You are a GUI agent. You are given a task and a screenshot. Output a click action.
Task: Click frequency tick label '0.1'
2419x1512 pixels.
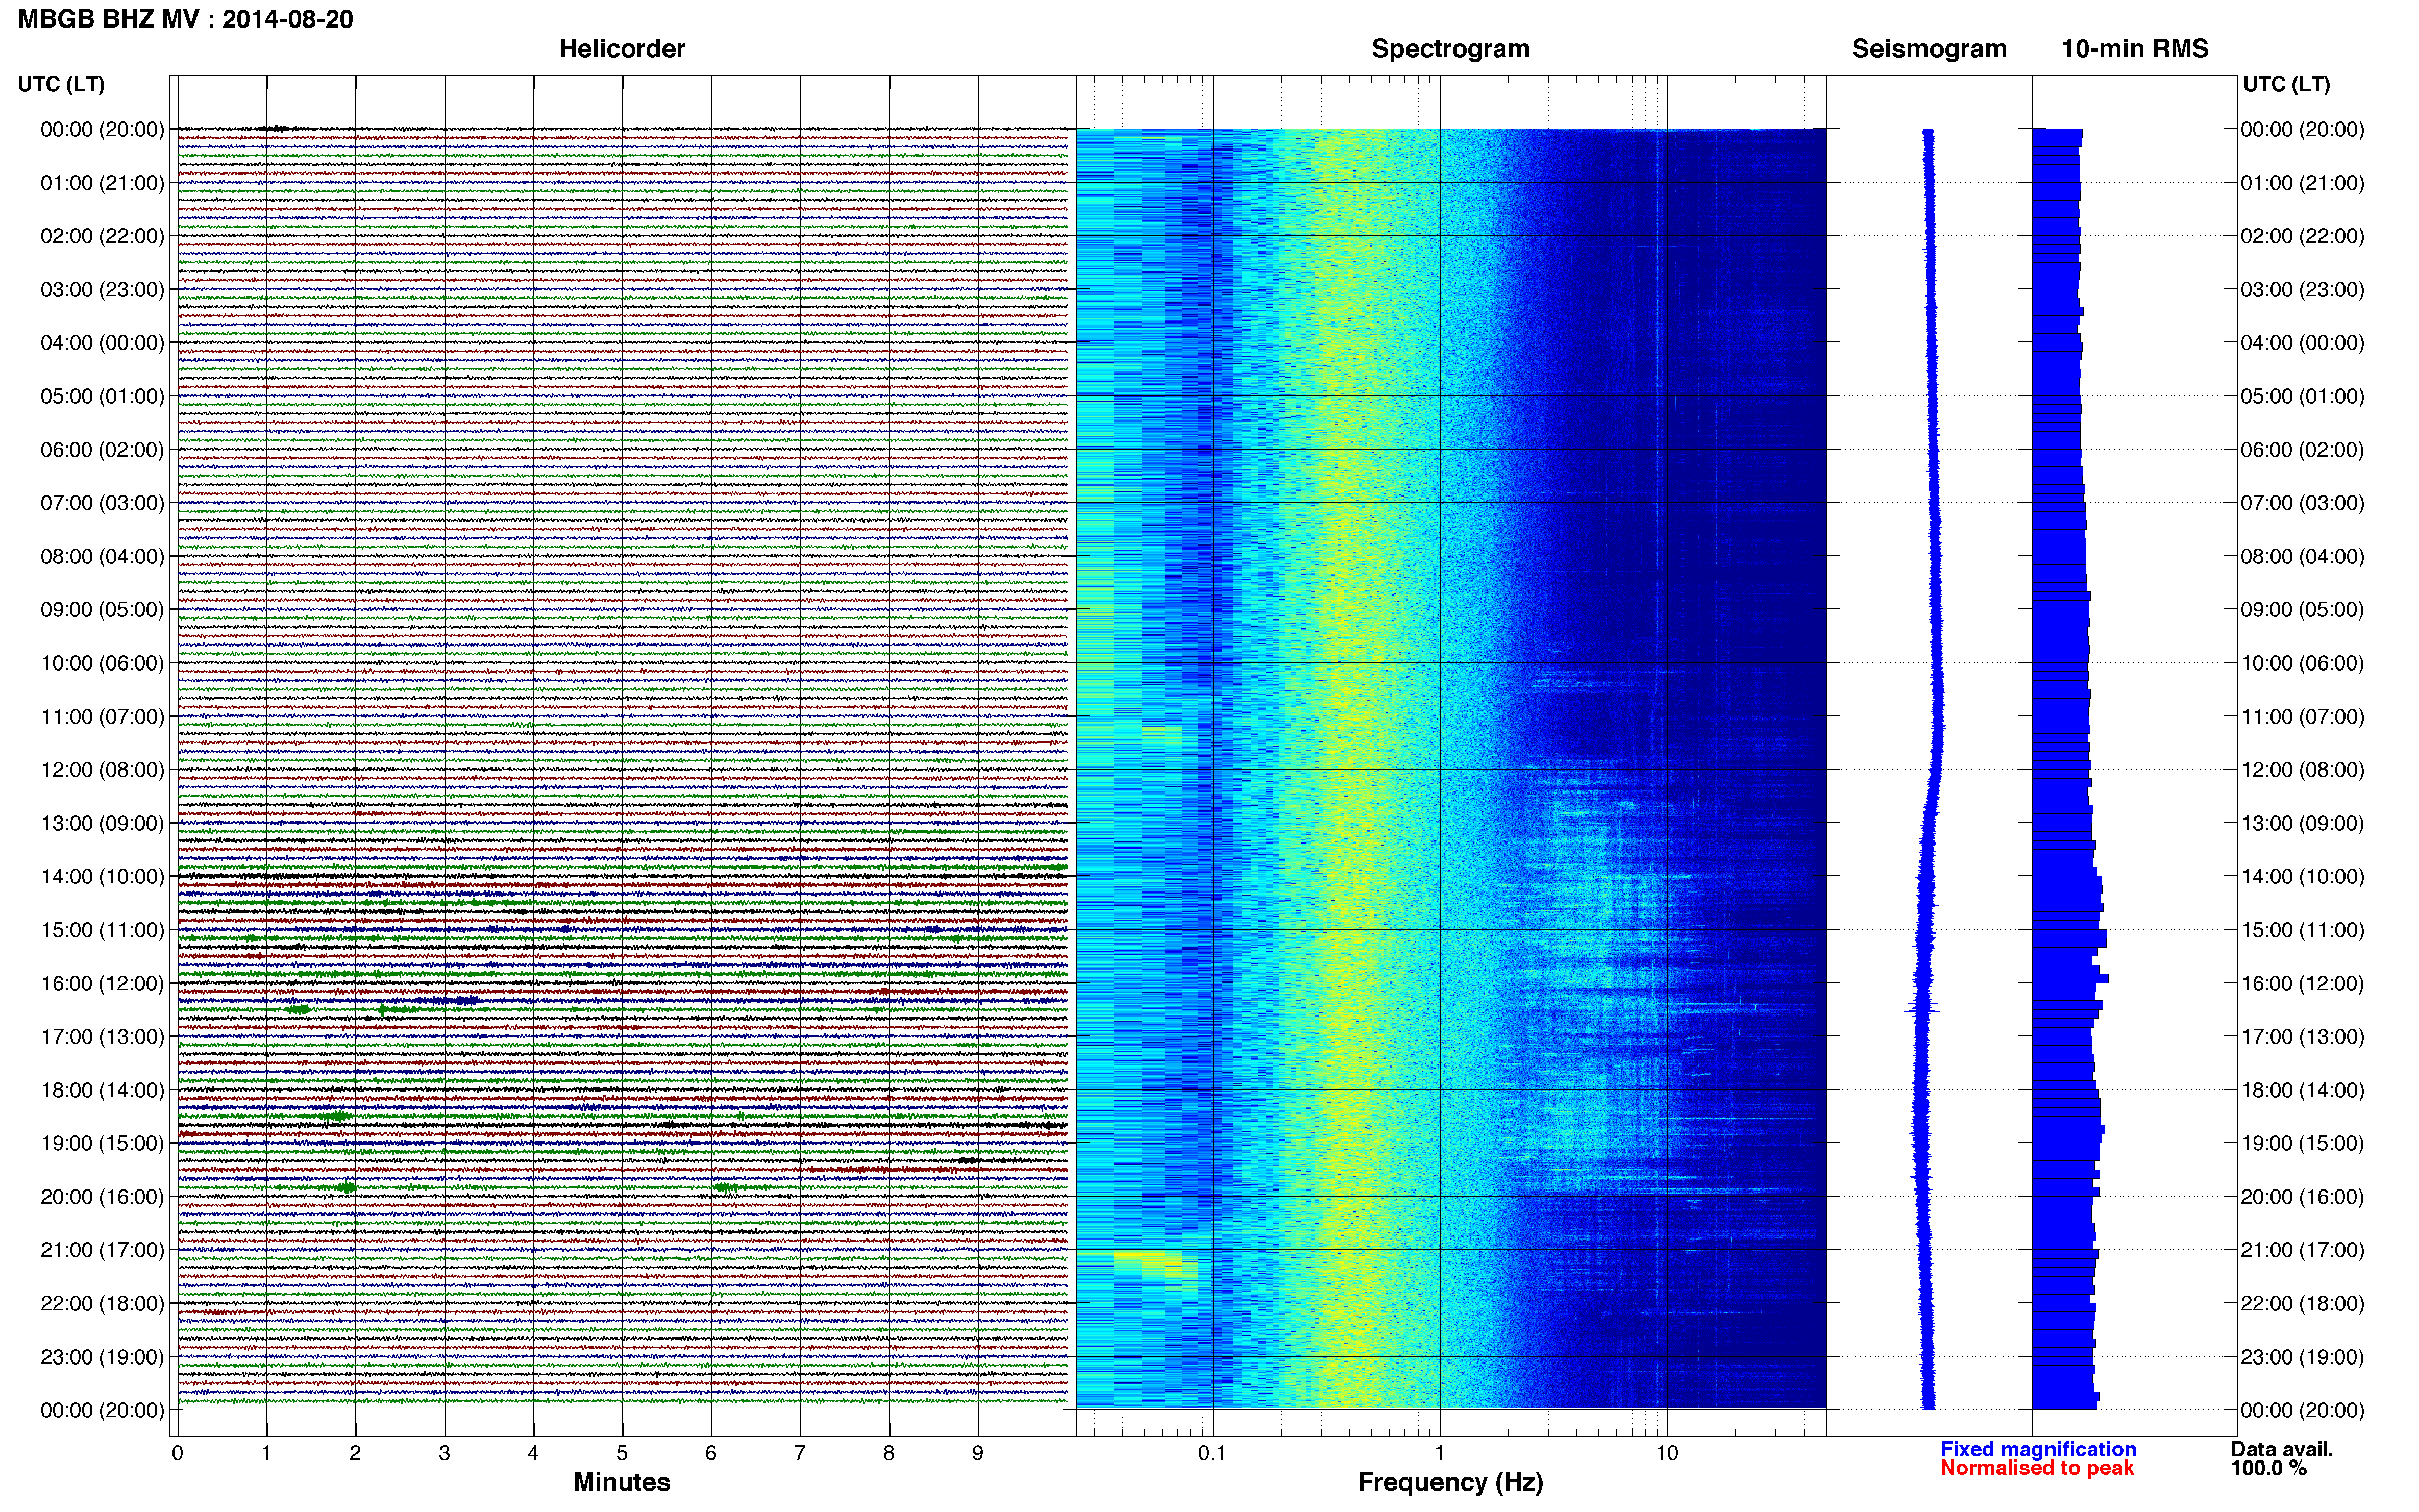click(x=1212, y=1454)
